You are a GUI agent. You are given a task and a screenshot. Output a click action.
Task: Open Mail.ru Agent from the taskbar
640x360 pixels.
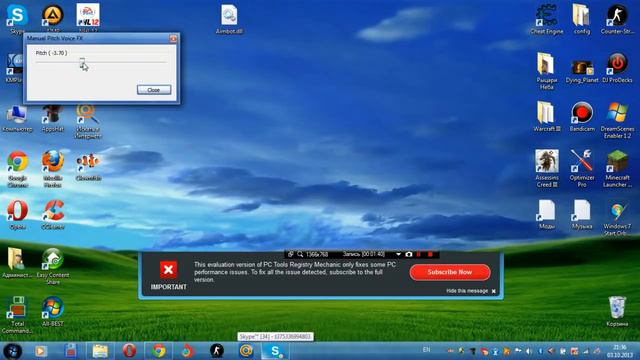tap(246, 351)
